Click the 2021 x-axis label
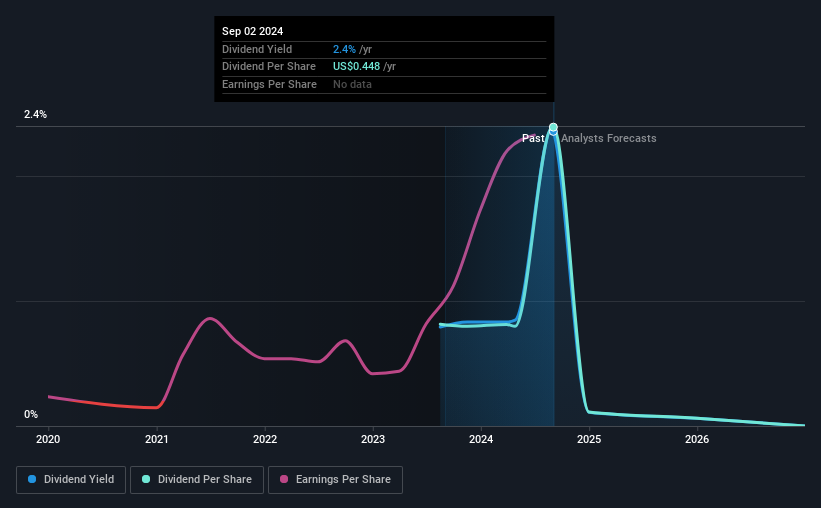The width and height of the screenshot is (821, 508). (157, 439)
